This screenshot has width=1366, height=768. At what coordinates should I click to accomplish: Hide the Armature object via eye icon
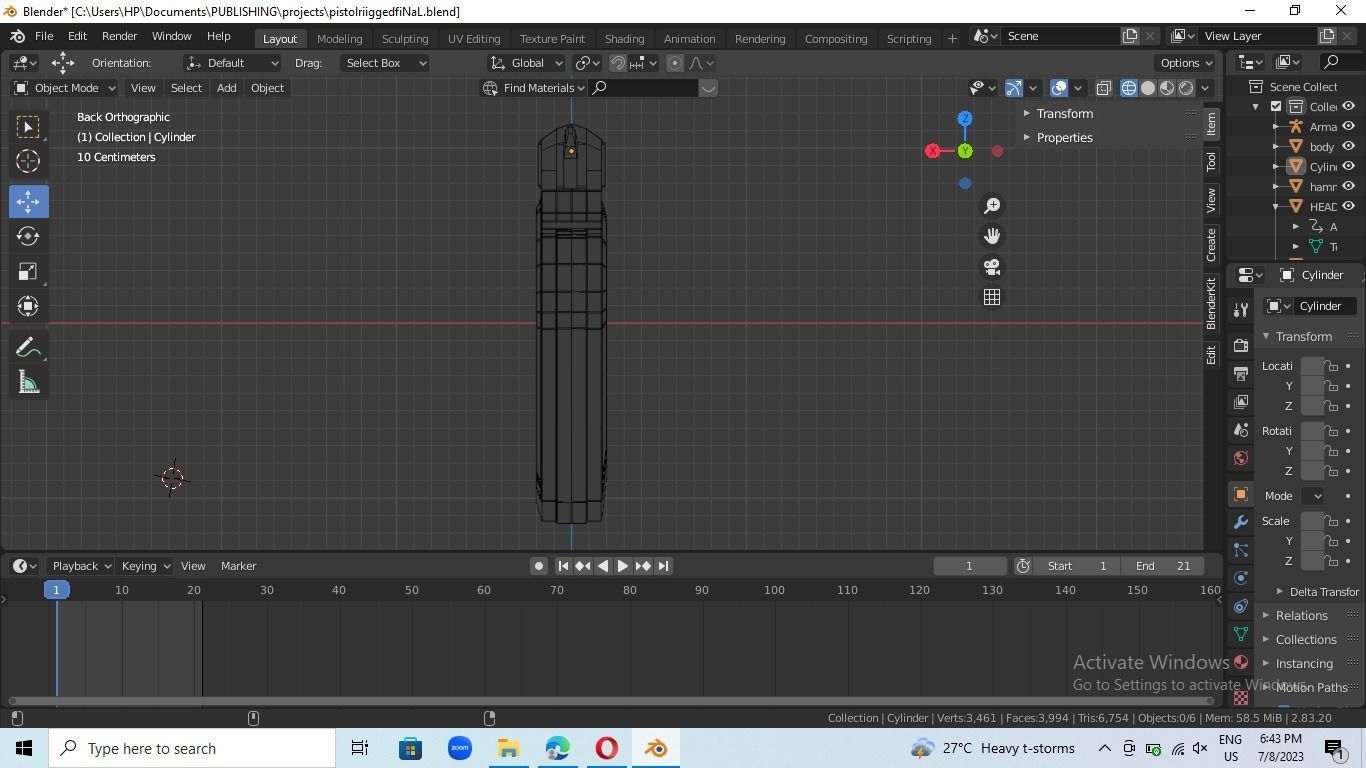(x=1348, y=126)
